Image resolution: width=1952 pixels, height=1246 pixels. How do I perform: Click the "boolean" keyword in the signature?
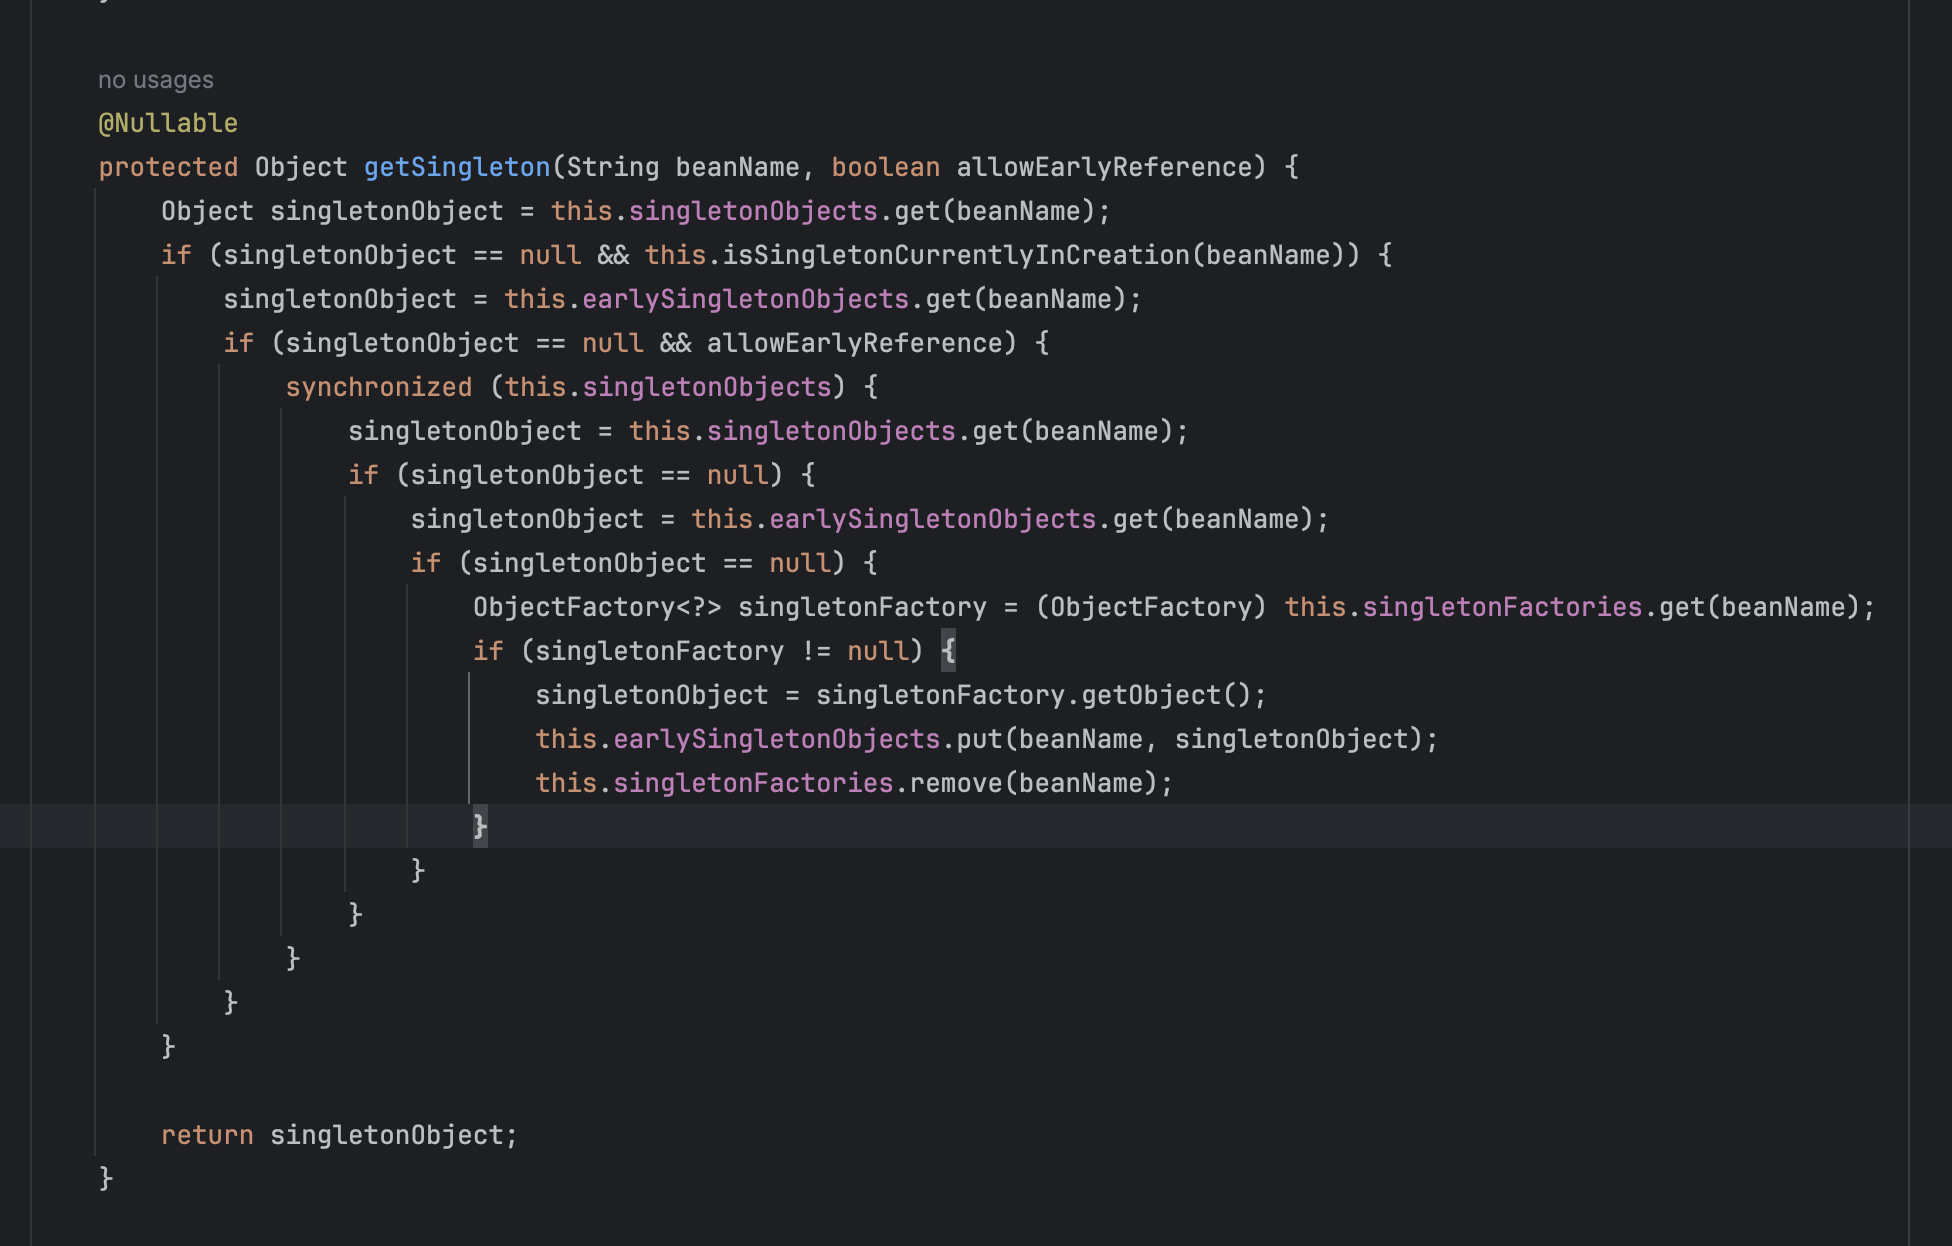point(886,167)
